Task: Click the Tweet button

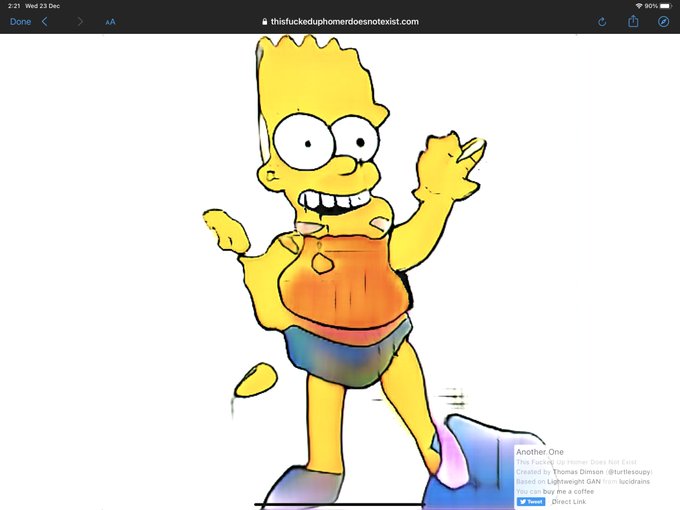Action: (531, 502)
